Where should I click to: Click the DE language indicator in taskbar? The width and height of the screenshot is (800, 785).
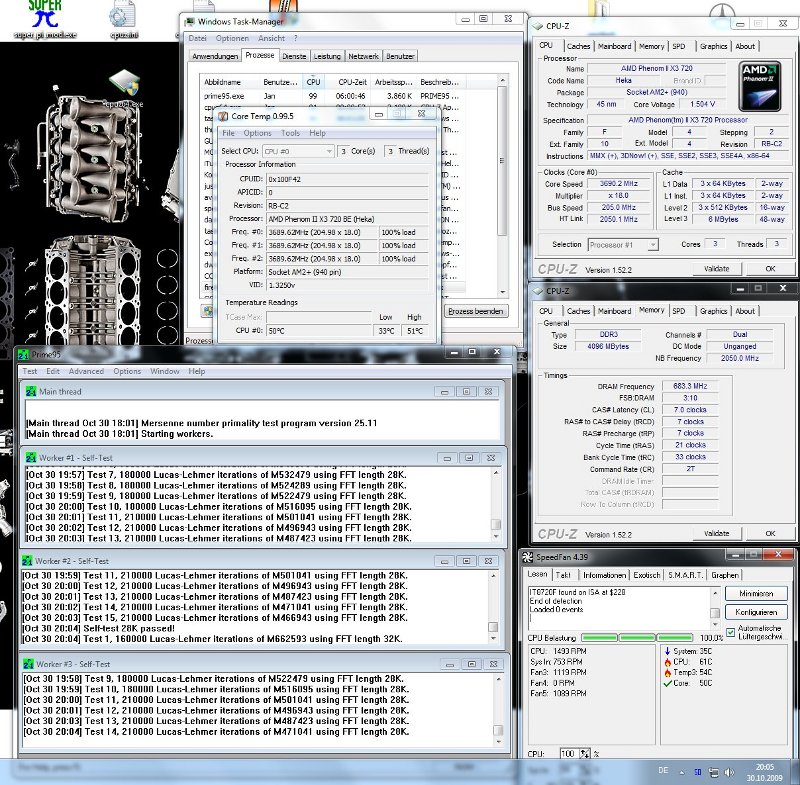(663, 771)
